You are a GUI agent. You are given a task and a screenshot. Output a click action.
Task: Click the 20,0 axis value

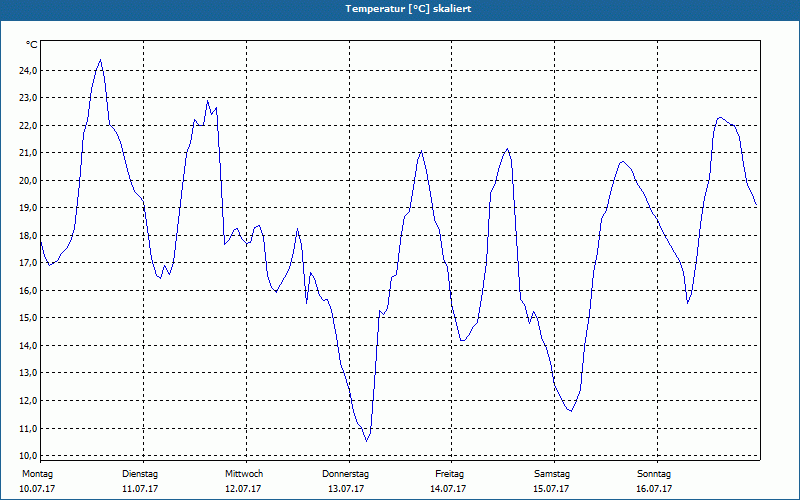(28, 181)
